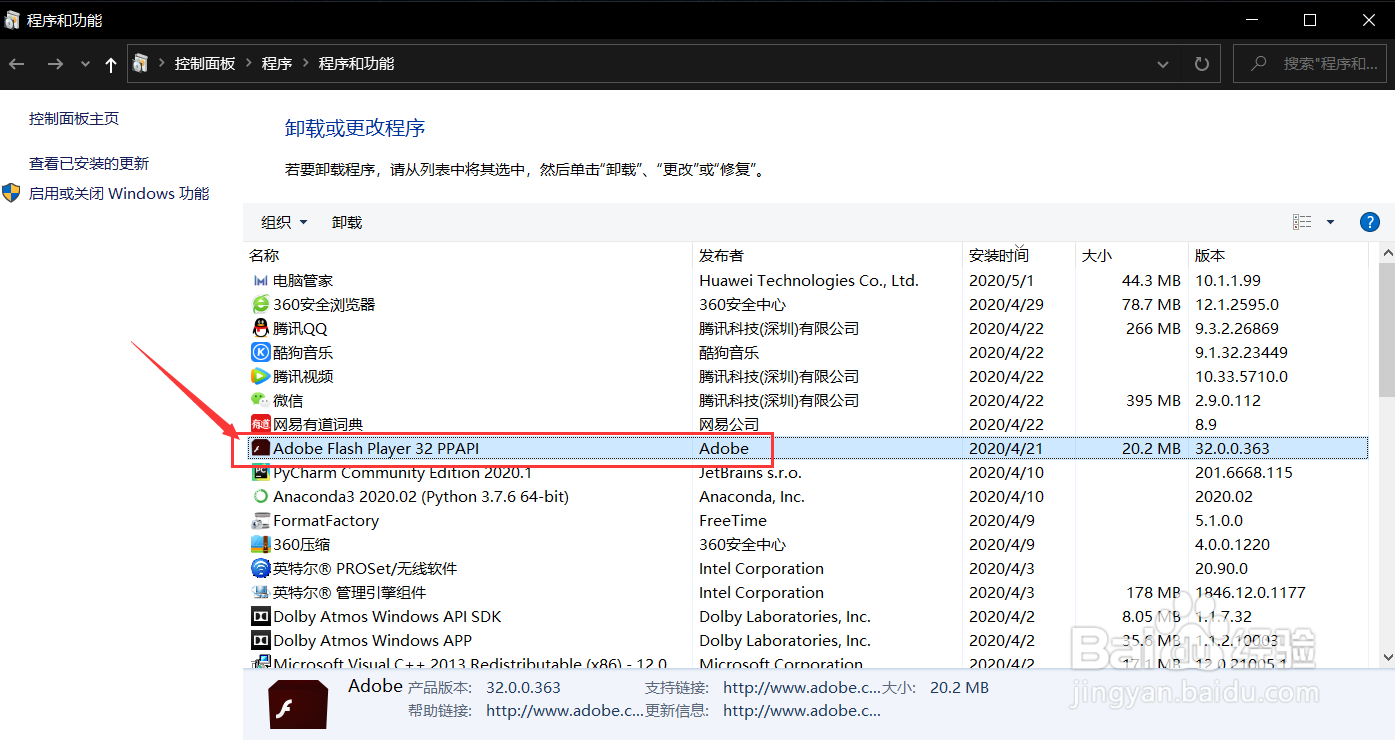Expand the address bar history dropdown
This screenshot has height=740, width=1395.
(x=1163, y=64)
